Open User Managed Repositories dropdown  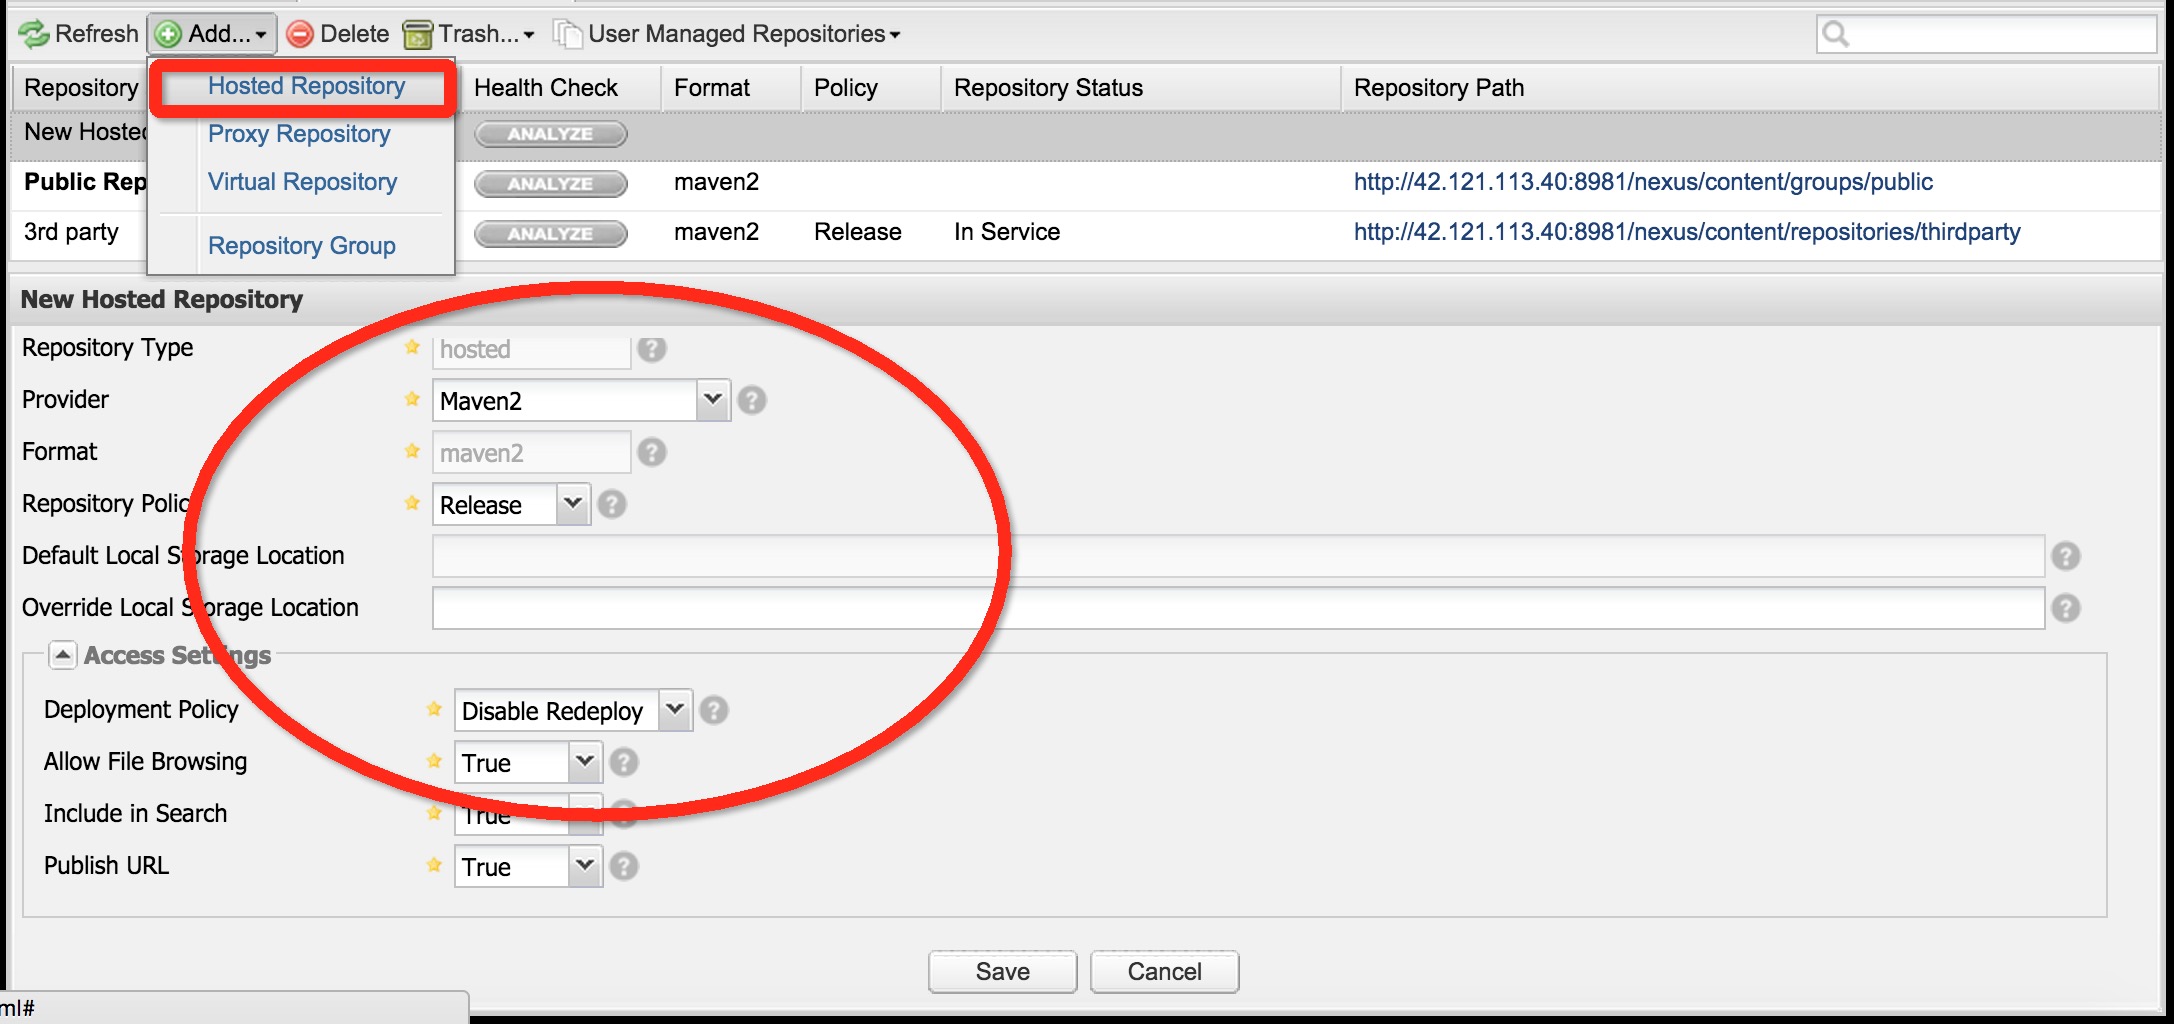coord(728,34)
